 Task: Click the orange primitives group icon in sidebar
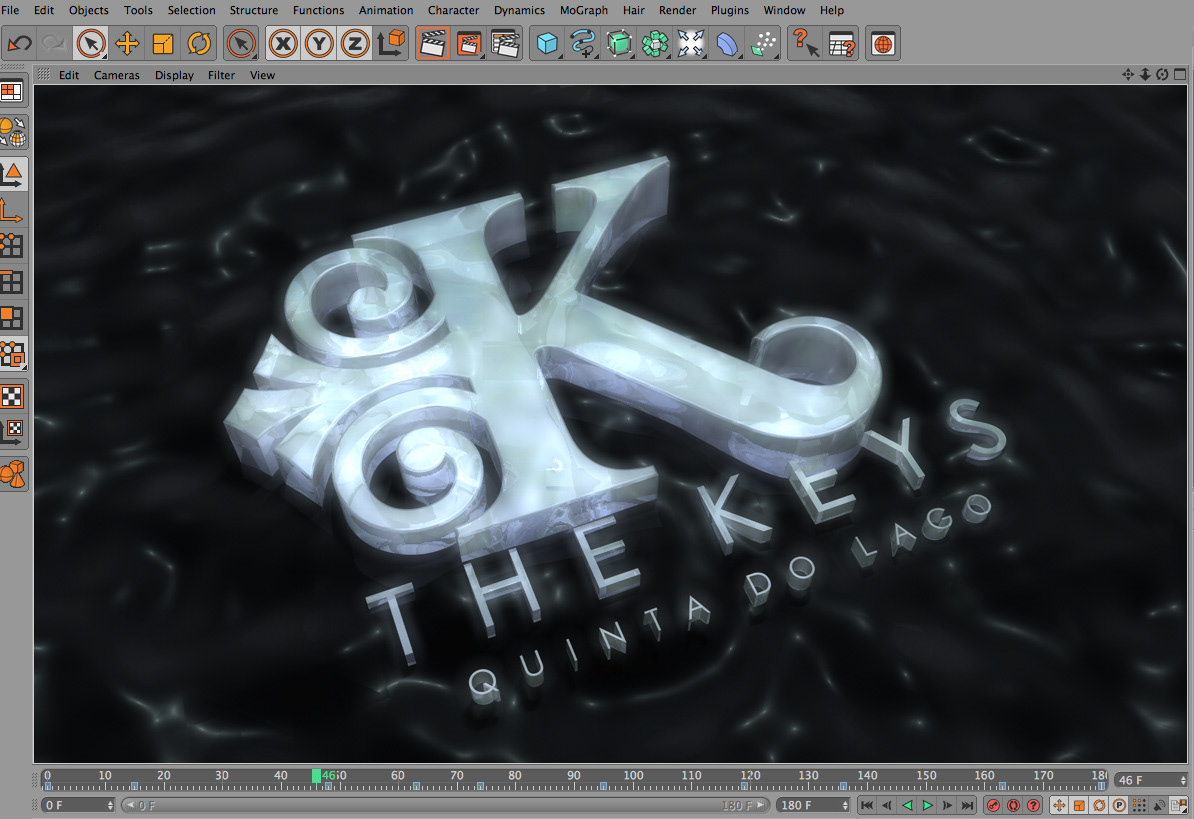[x=13, y=473]
